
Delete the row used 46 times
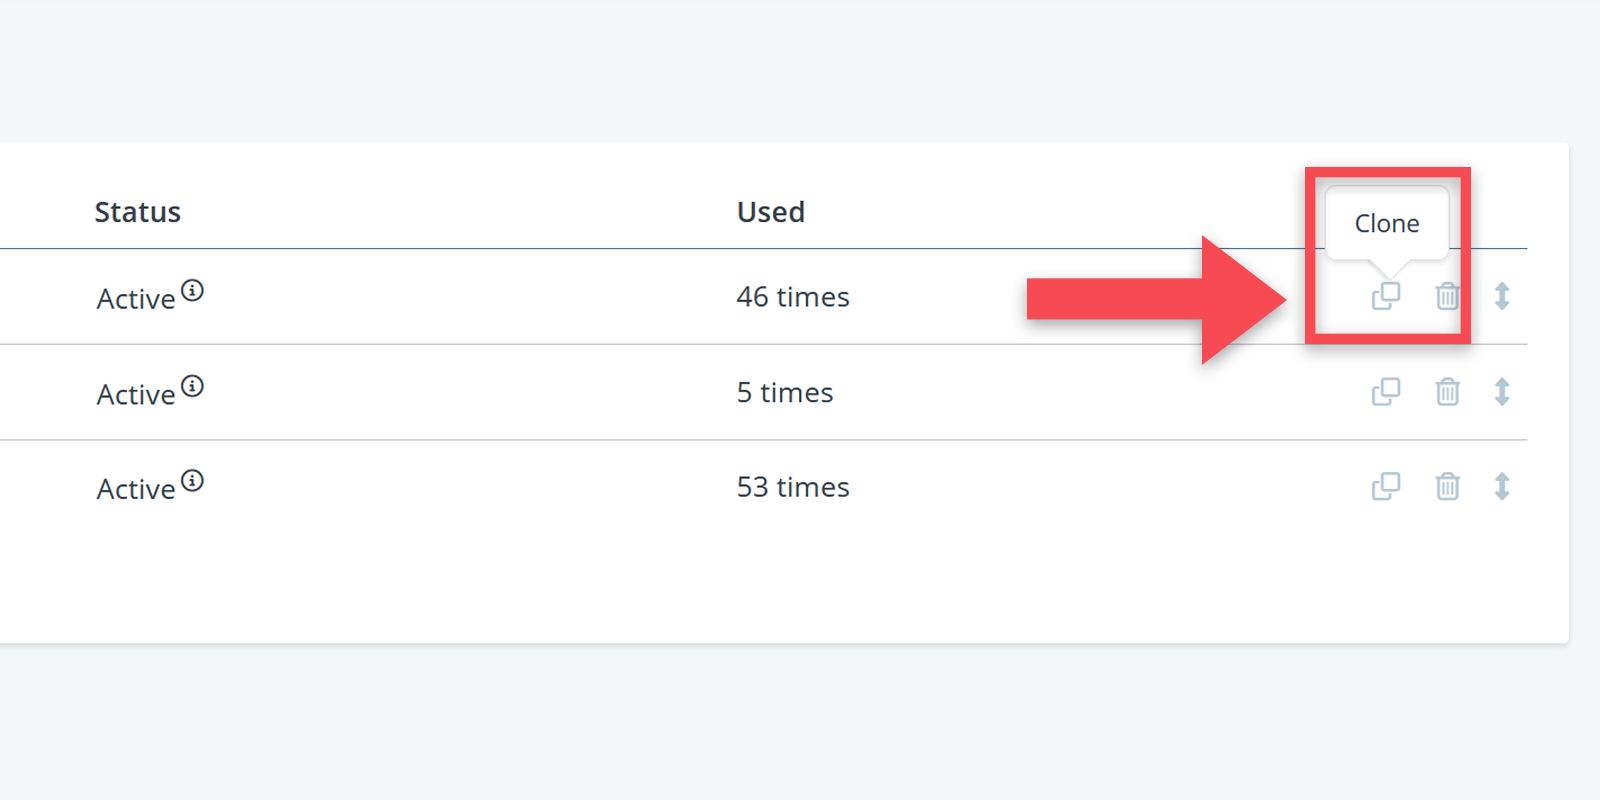pos(1447,296)
